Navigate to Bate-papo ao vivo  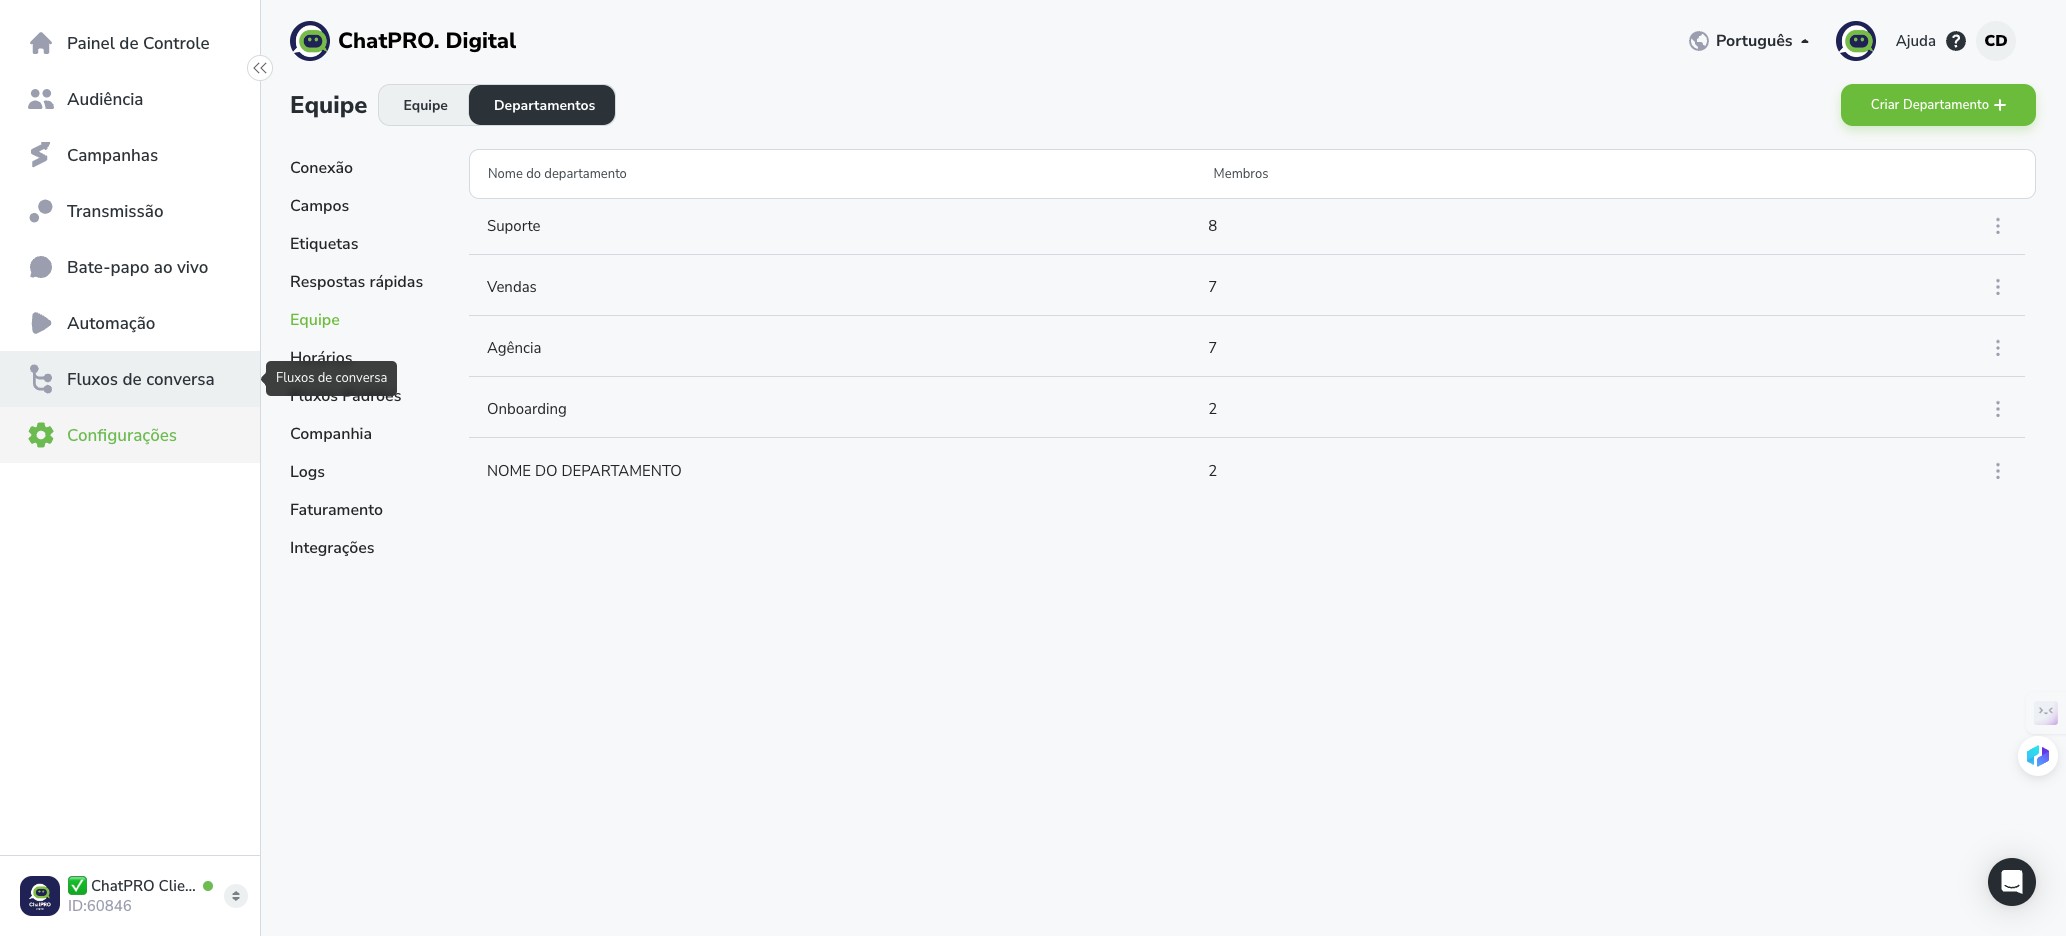click(x=137, y=267)
